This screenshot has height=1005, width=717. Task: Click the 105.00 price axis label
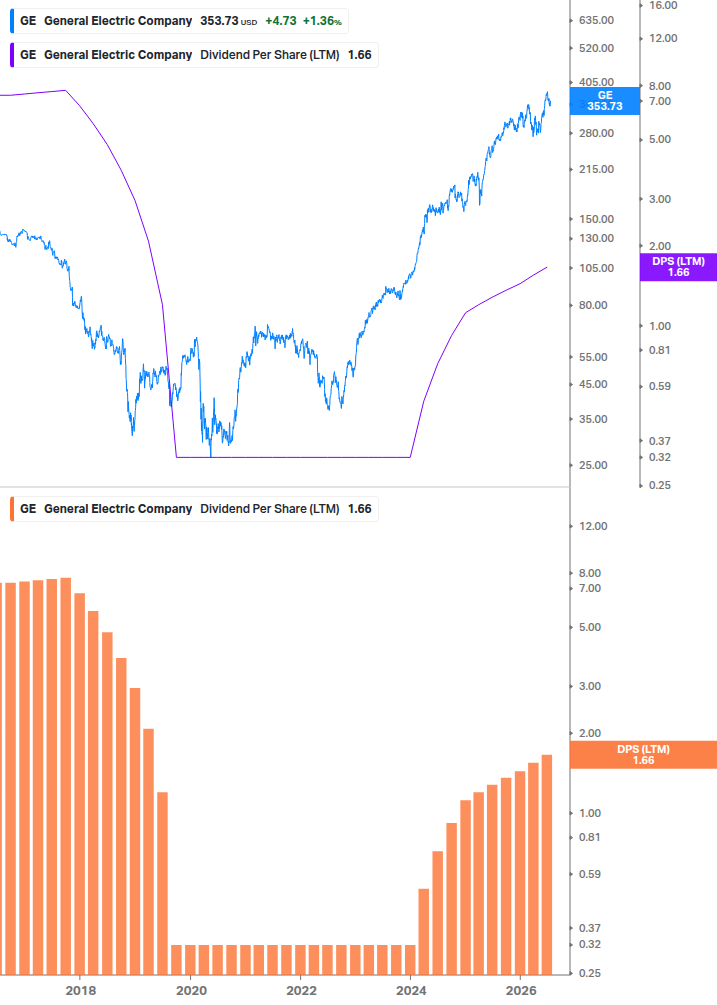coord(596,268)
